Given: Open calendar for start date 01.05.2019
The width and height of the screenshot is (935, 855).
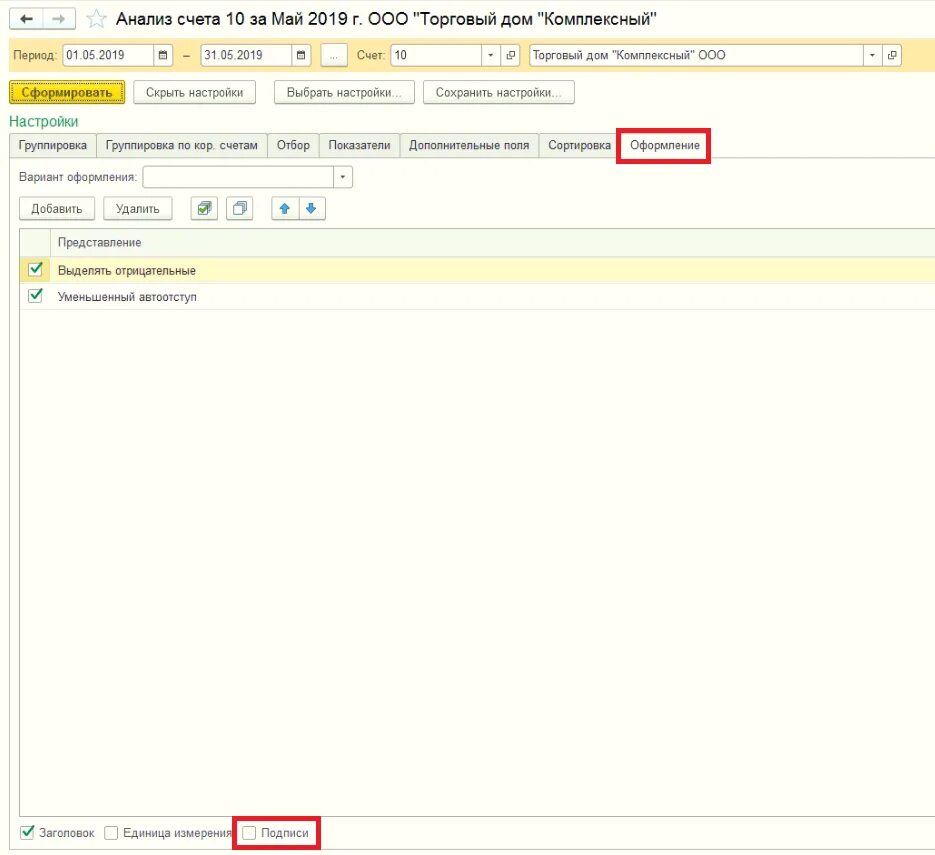Looking at the screenshot, I should (163, 55).
